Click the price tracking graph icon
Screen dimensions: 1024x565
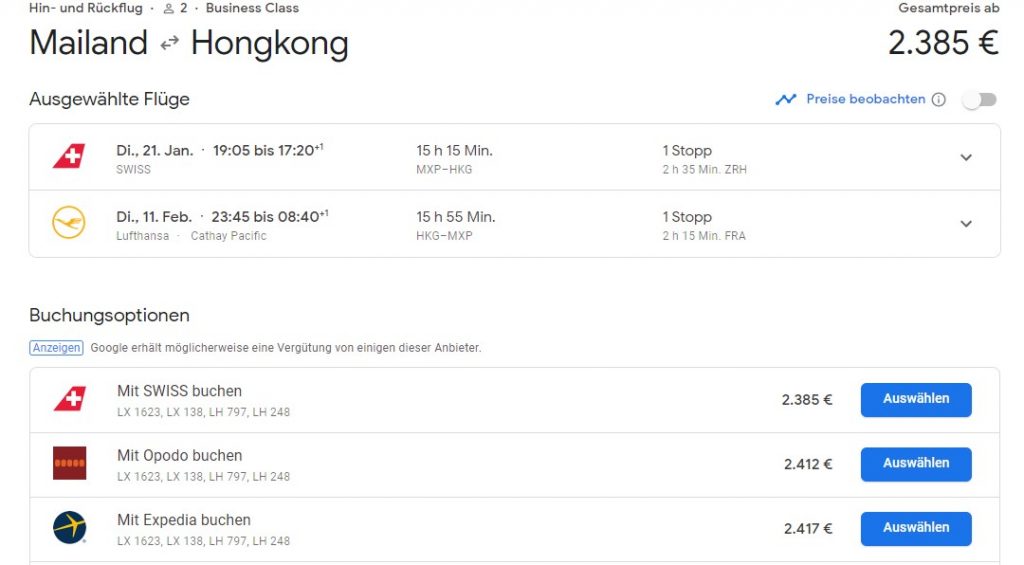click(x=786, y=99)
